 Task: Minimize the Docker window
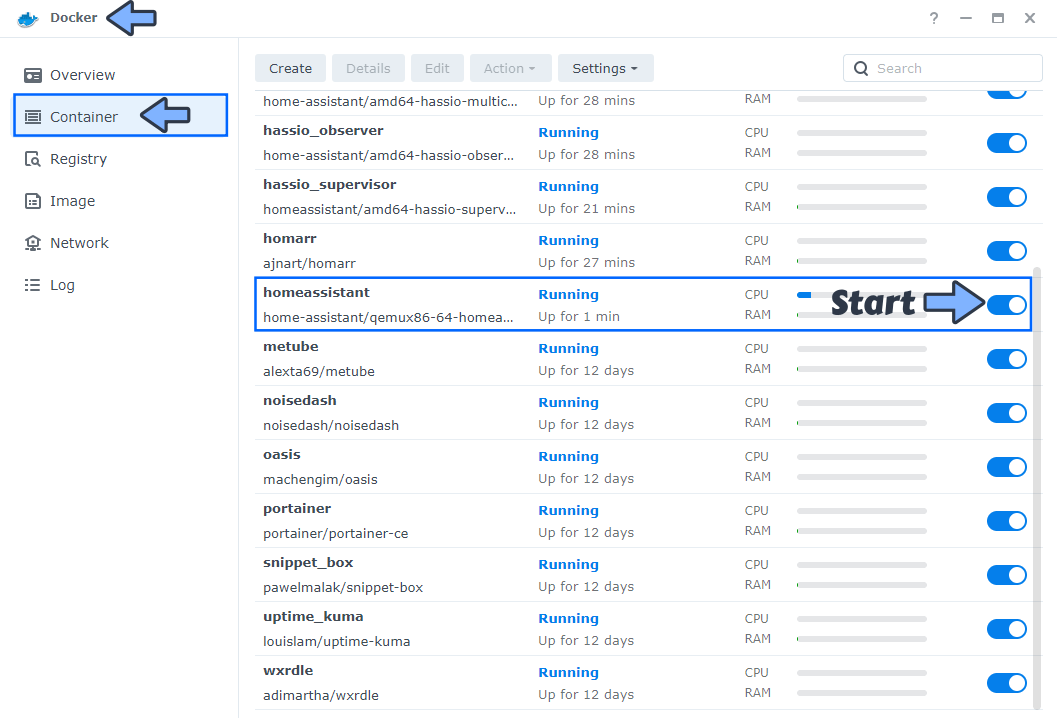966,18
